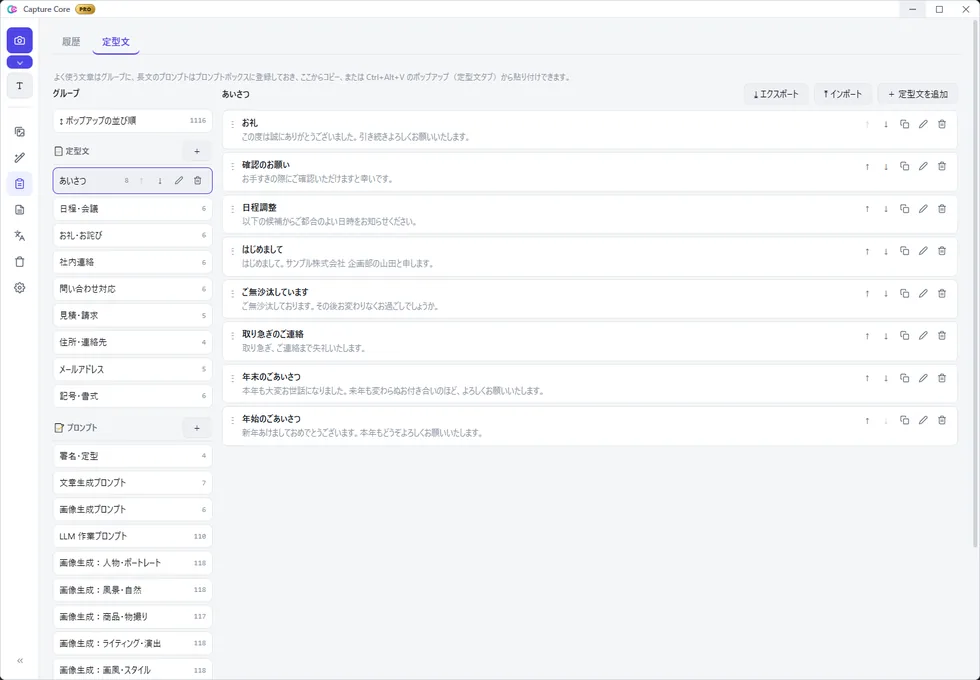Click the エクスポート button

click(776, 94)
